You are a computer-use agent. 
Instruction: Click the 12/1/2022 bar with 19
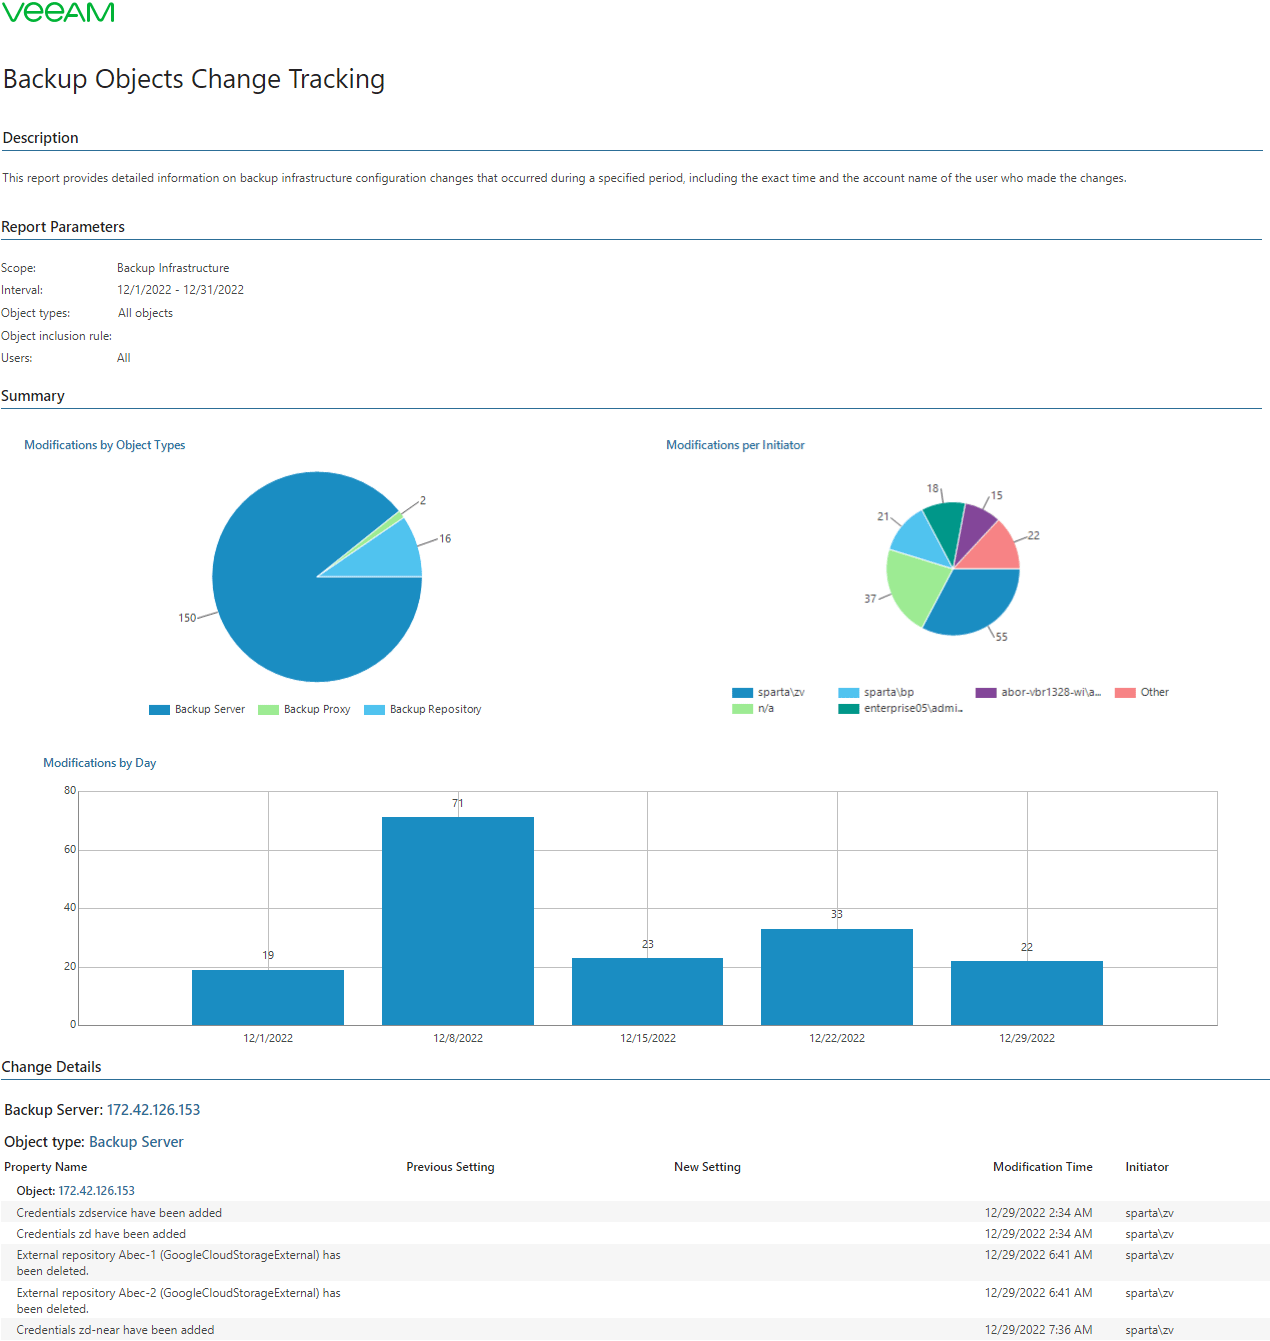tap(268, 997)
